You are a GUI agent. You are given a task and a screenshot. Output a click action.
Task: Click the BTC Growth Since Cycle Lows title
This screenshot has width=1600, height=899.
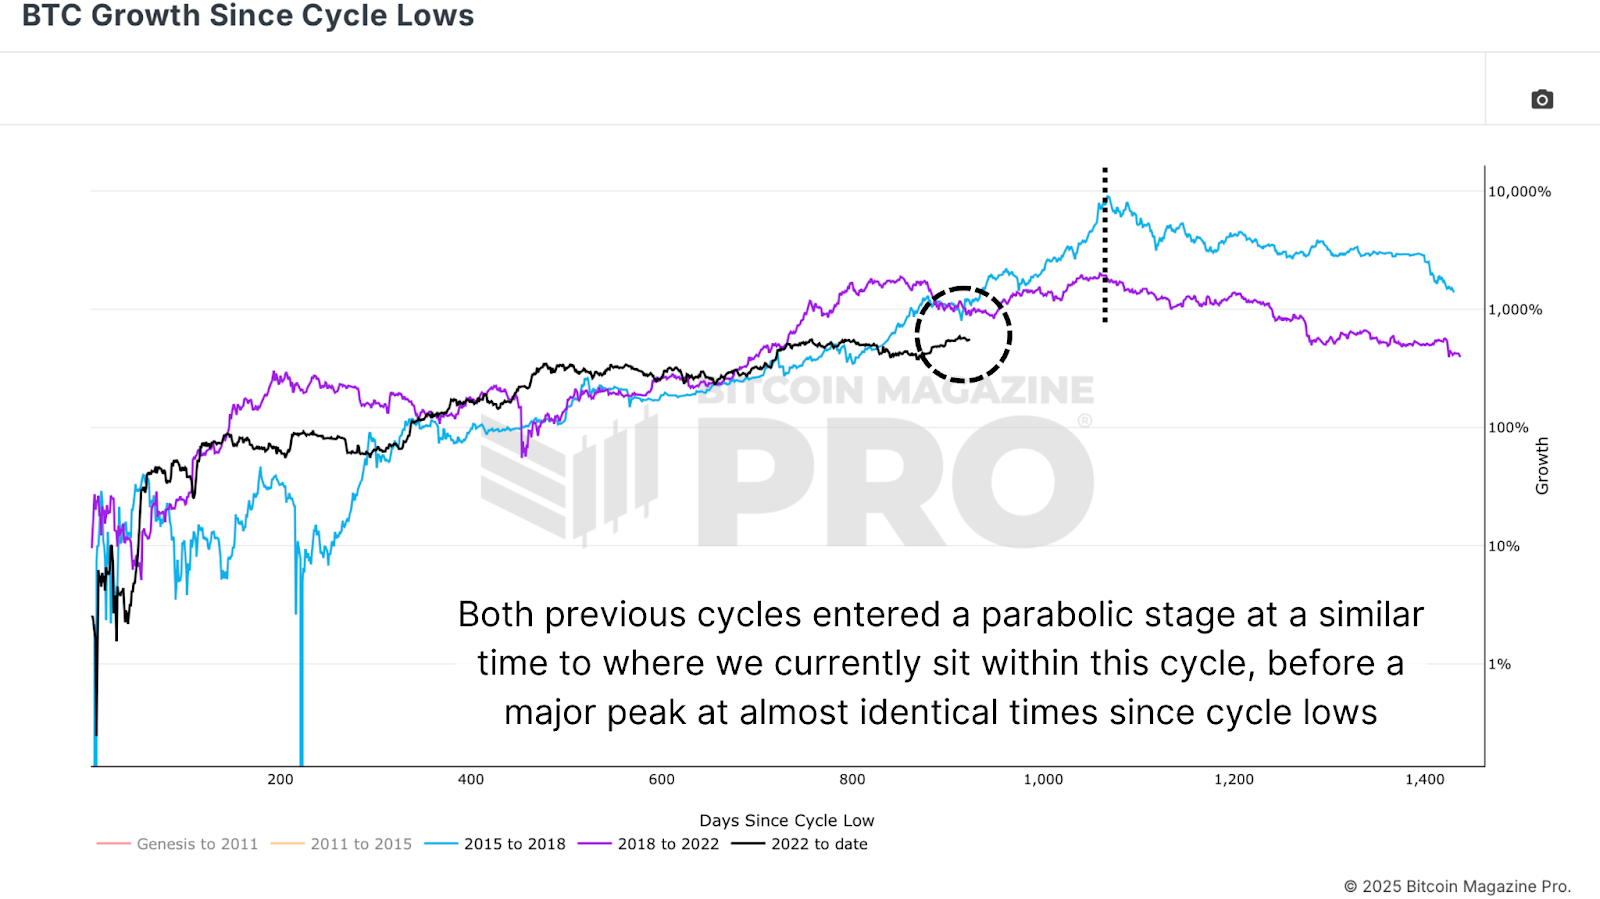[x=248, y=16]
